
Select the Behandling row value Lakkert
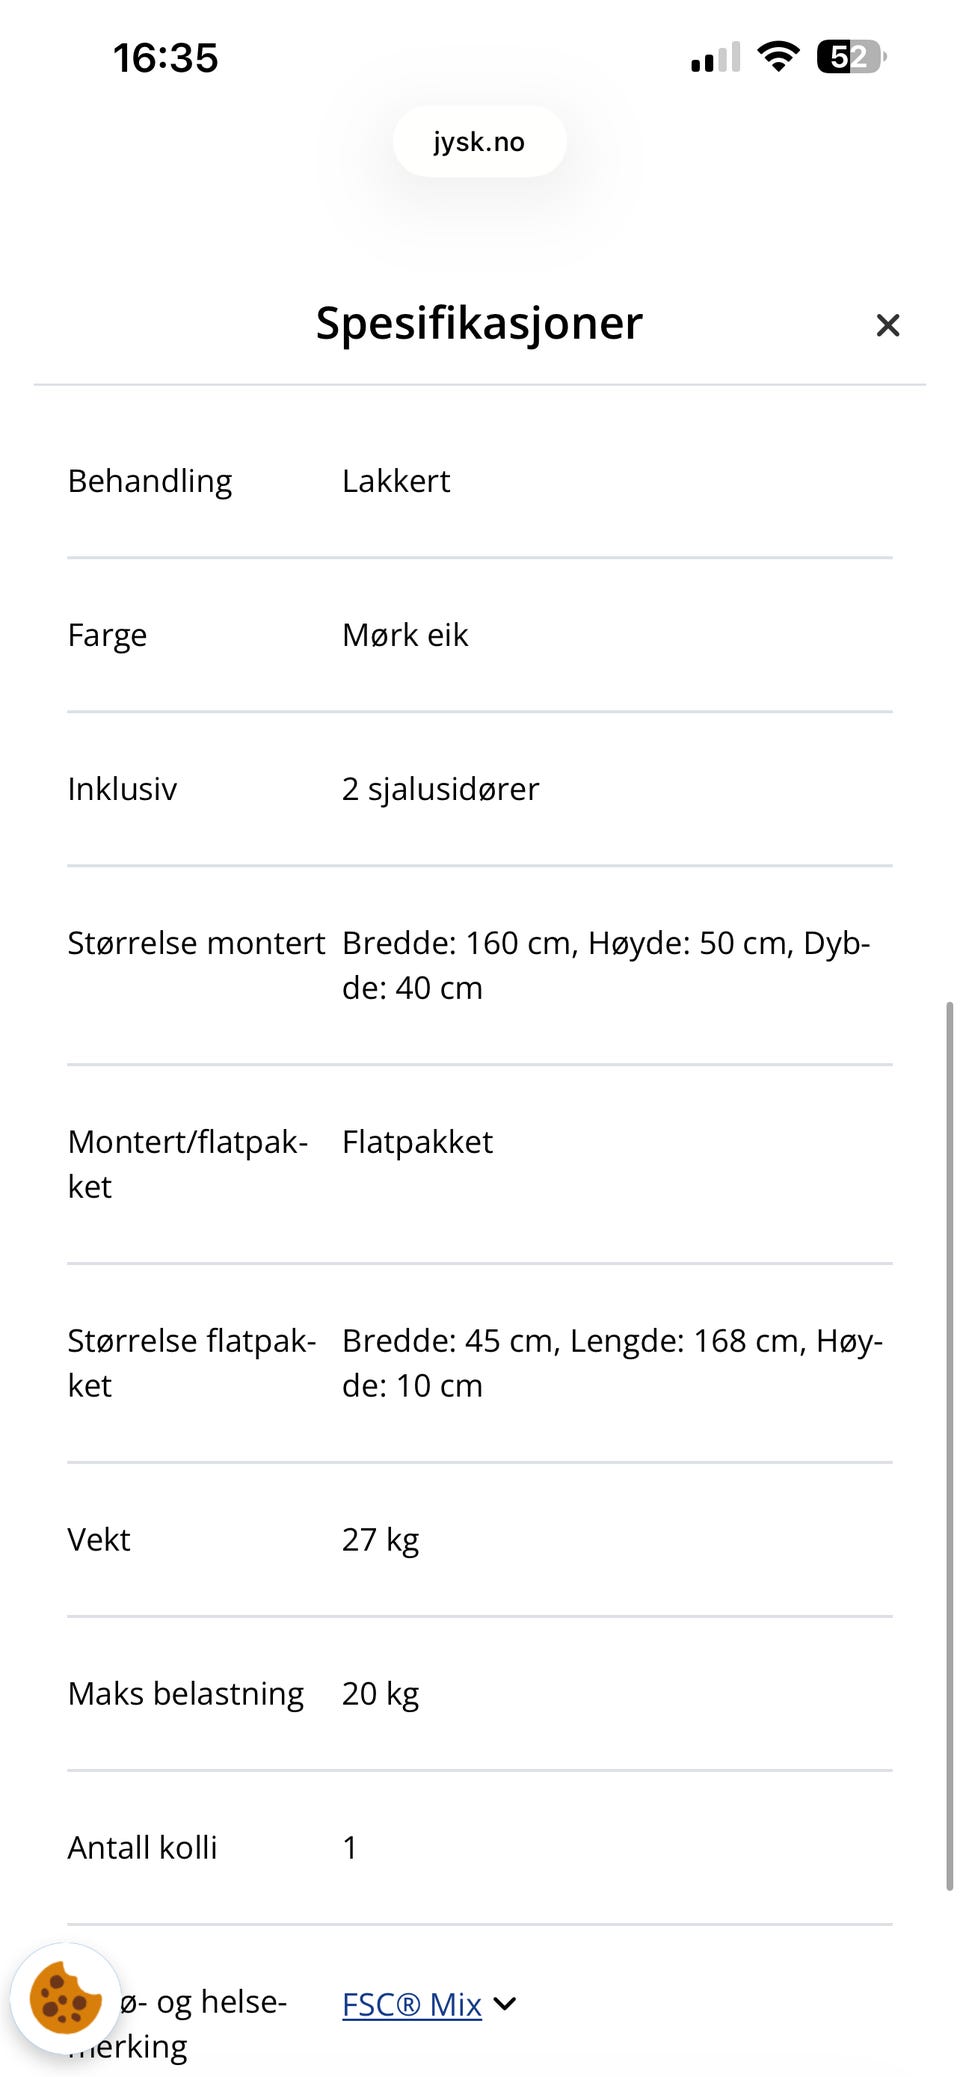click(396, 481)
